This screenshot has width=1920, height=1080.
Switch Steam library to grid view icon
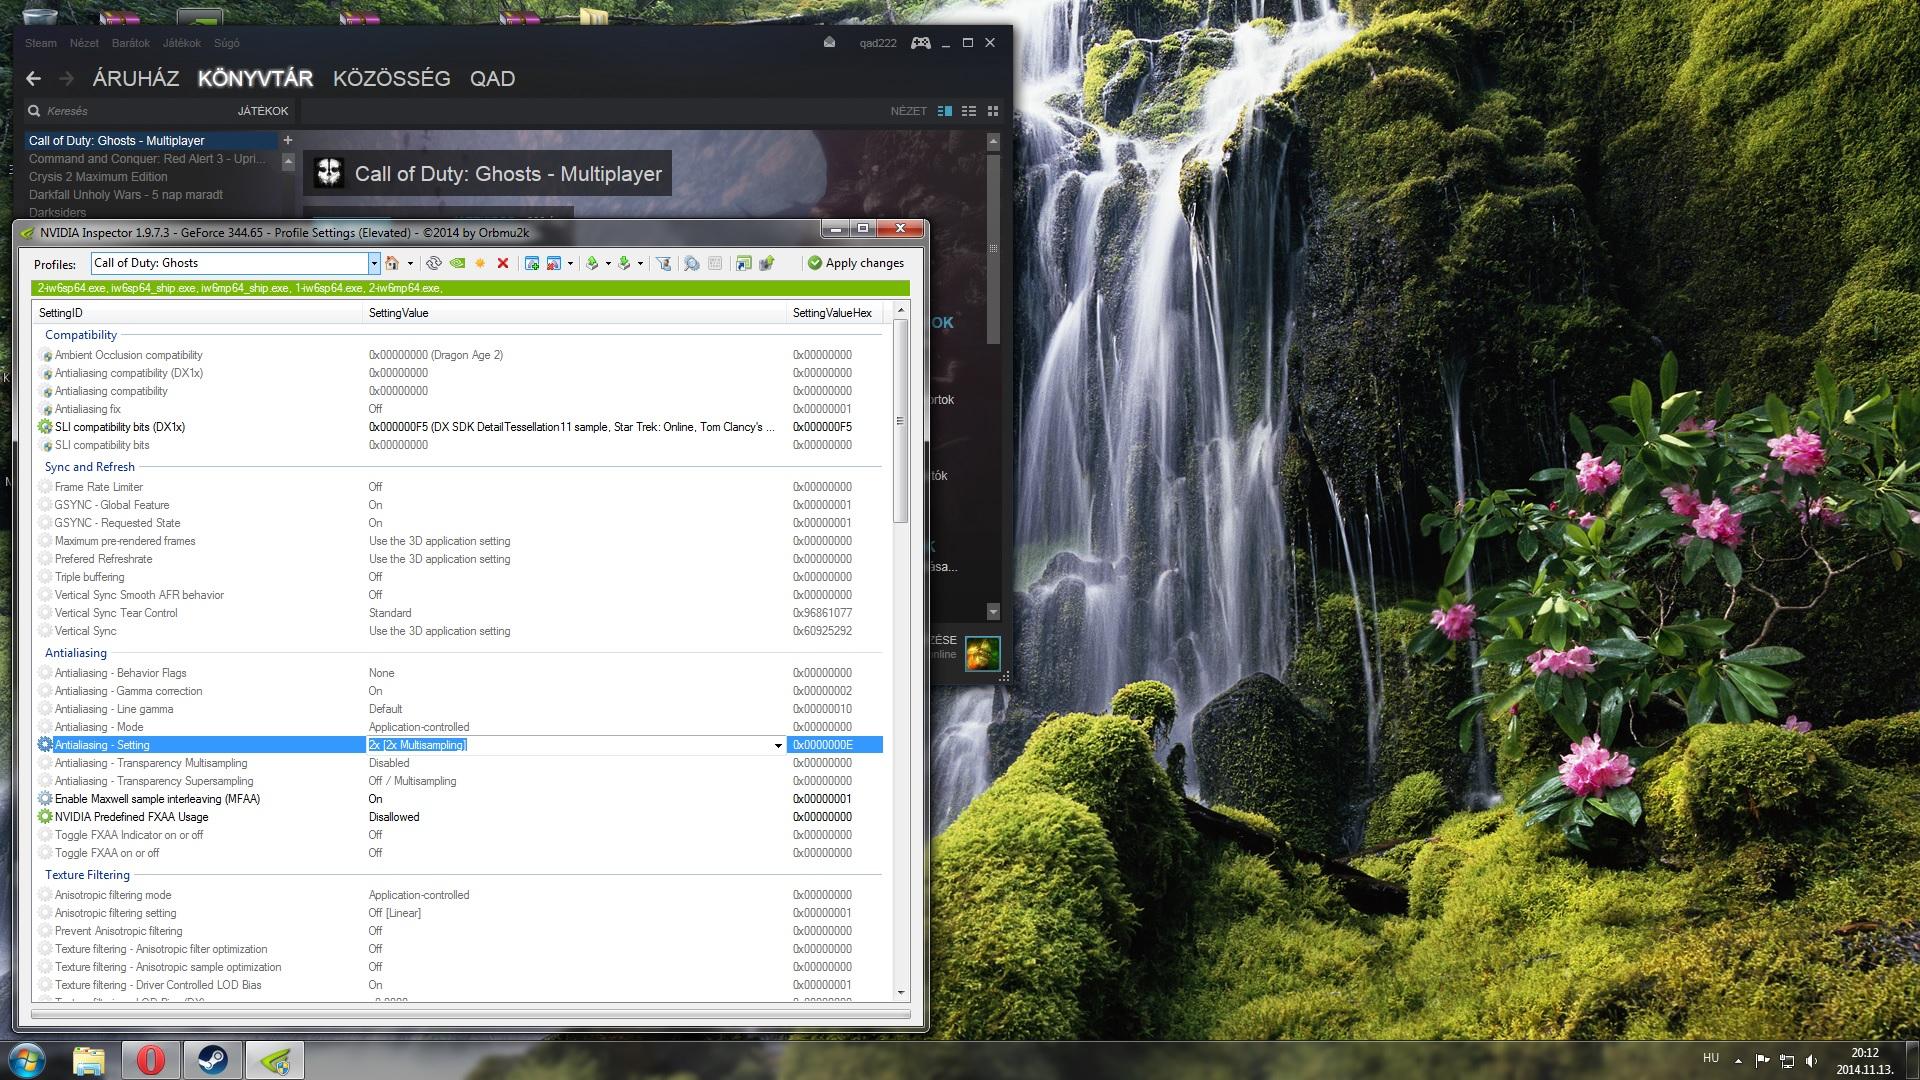[993, 111]
